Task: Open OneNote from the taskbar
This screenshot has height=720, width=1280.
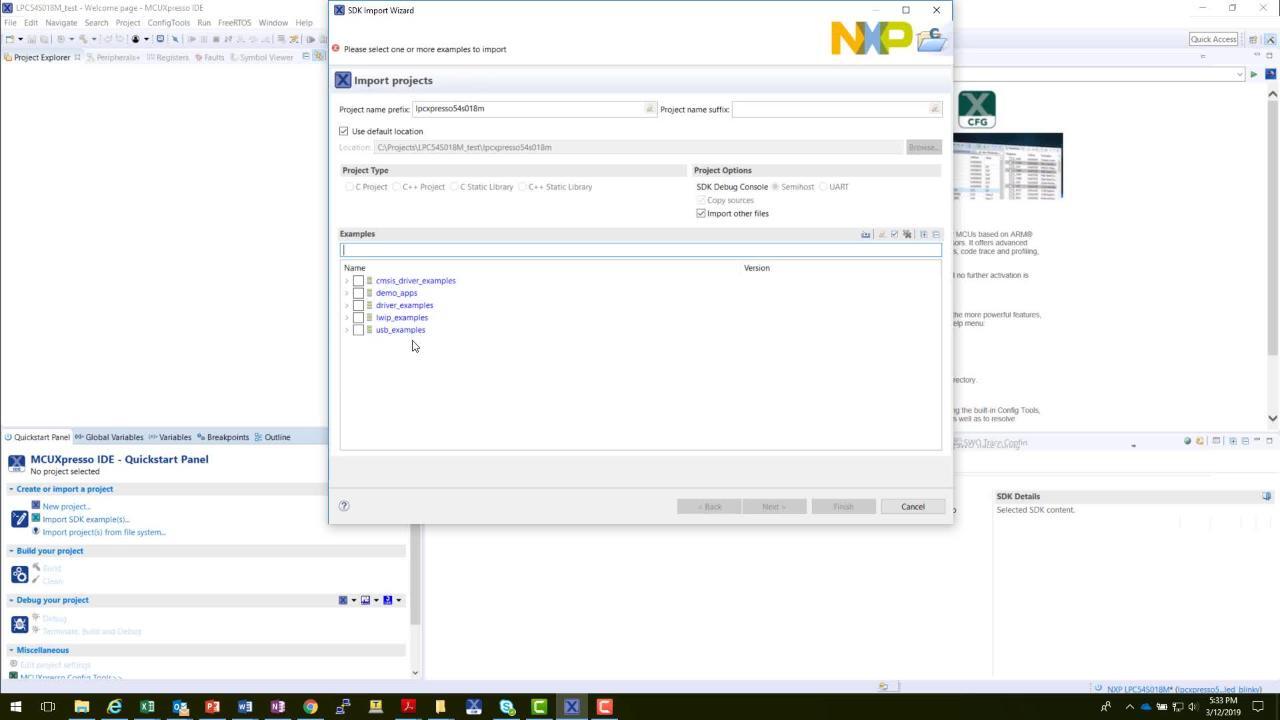Action: [x=278, y=707]
